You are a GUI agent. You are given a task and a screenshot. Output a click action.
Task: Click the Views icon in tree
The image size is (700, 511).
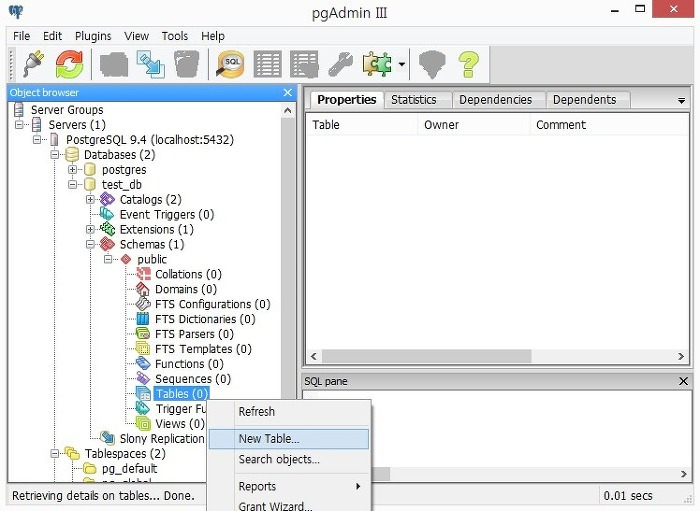coord(143,423)
